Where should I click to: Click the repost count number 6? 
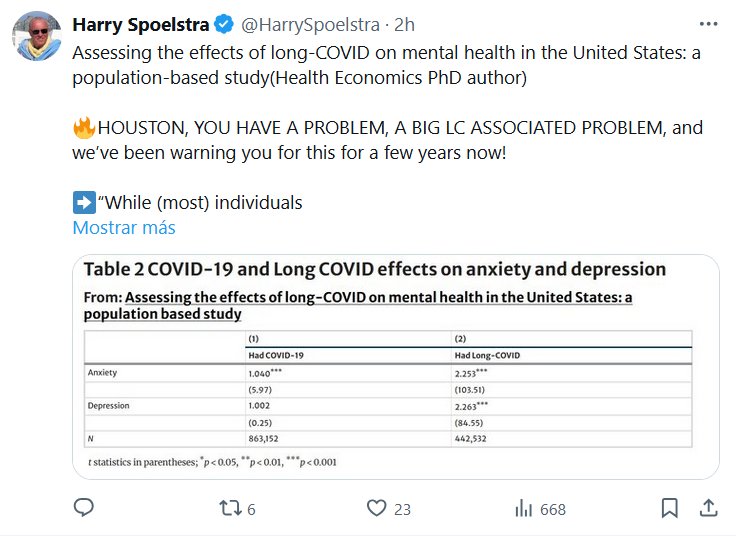coord(251,509)
